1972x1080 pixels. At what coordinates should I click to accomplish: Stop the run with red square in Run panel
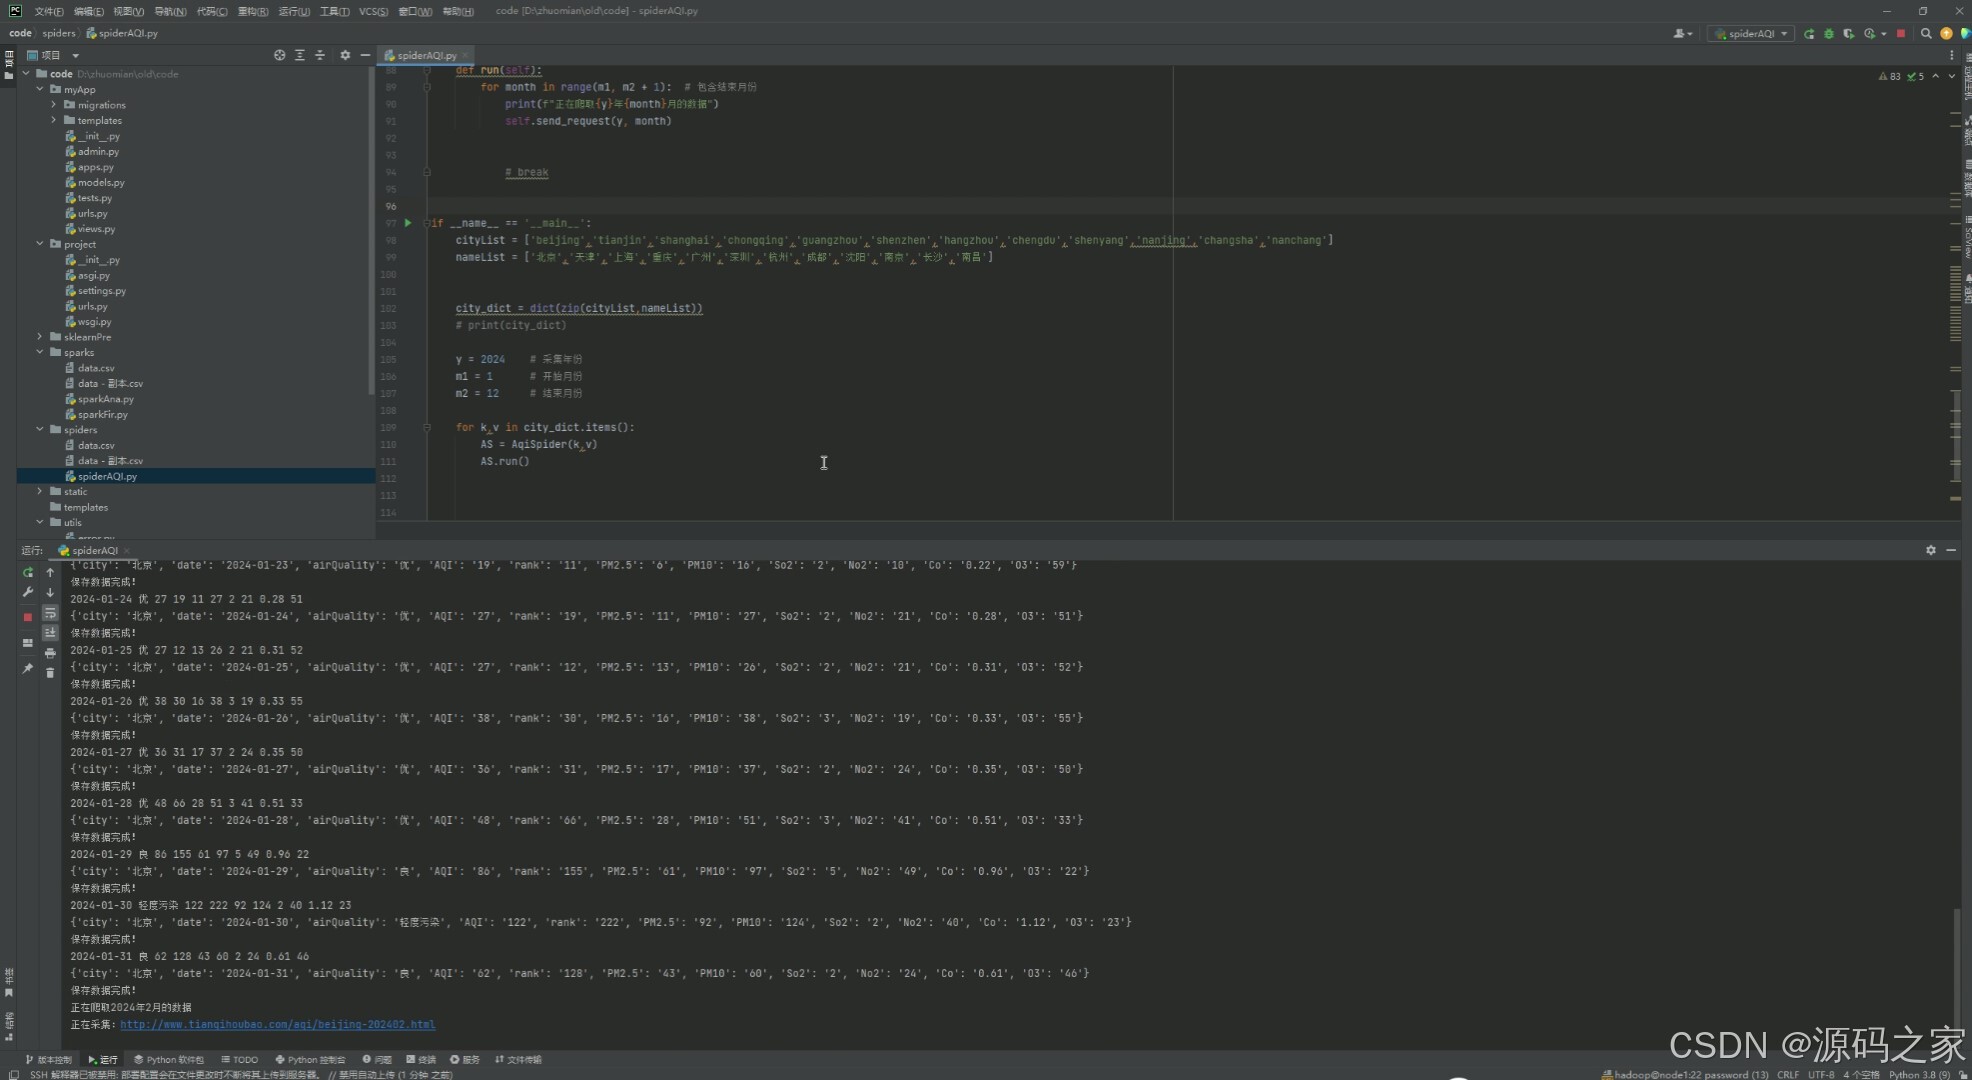tap(28, 617)
